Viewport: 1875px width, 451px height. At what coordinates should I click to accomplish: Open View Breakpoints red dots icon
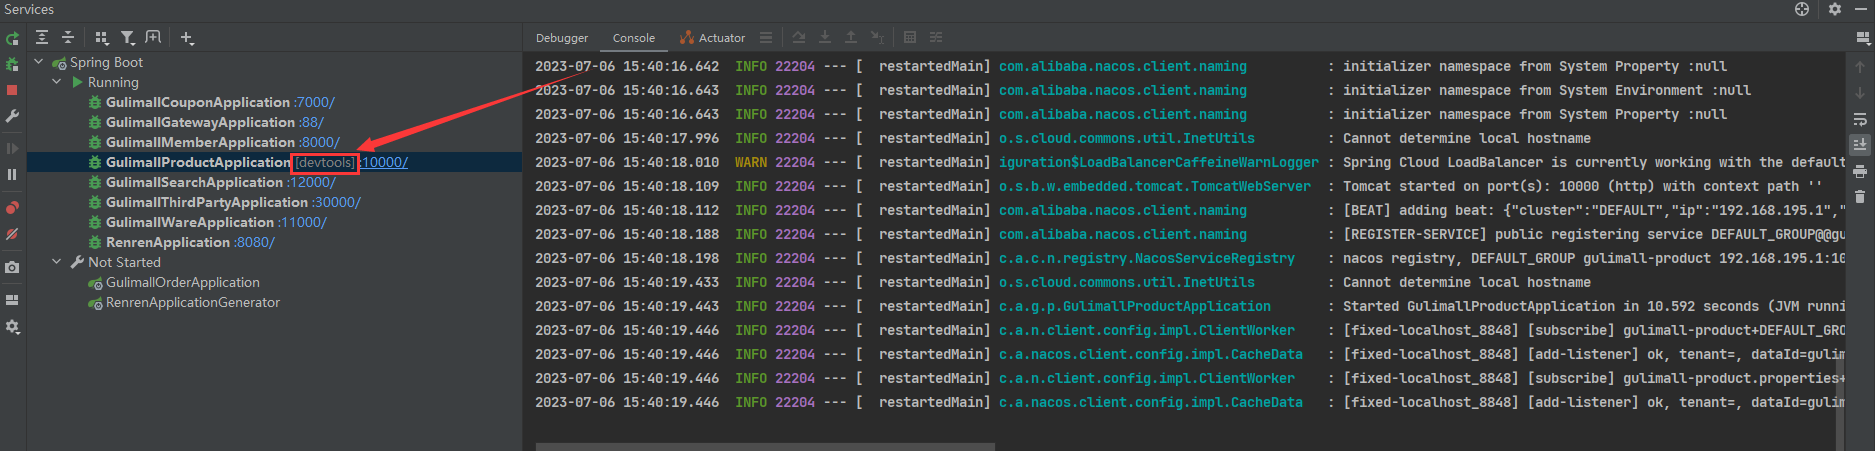[12, 208]
